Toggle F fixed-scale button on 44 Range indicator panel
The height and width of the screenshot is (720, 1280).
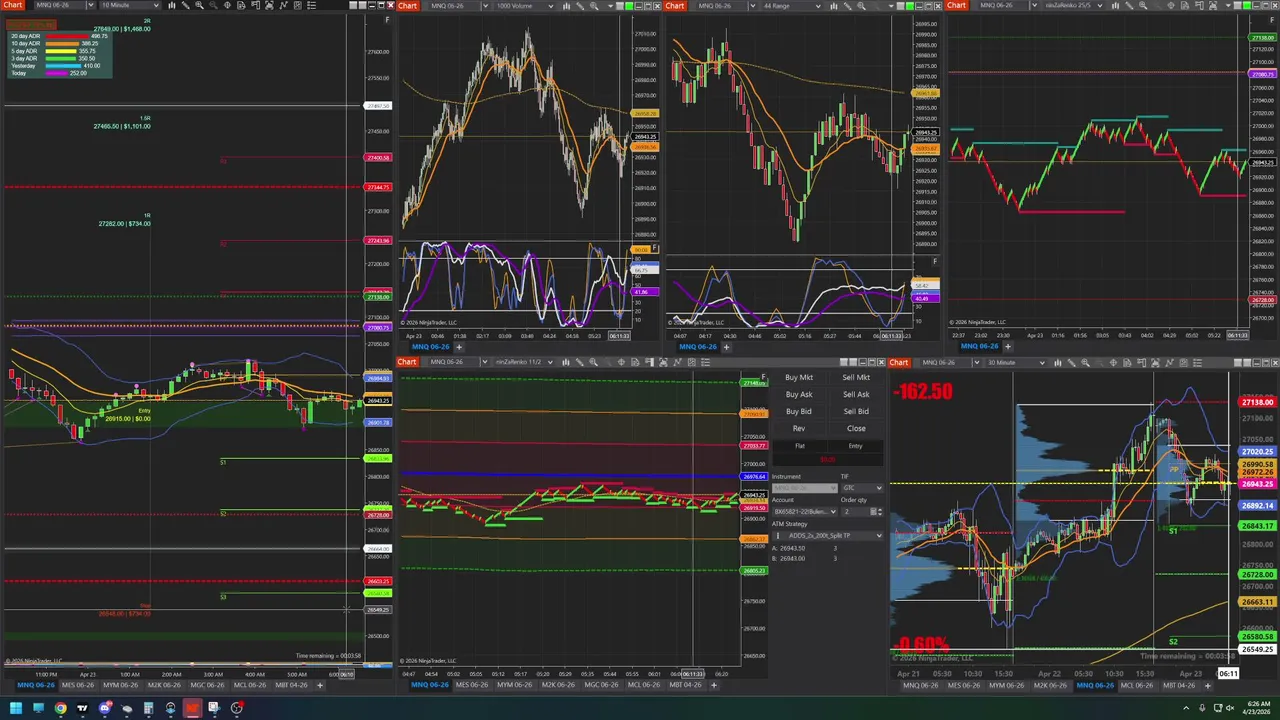coord(934,262)
